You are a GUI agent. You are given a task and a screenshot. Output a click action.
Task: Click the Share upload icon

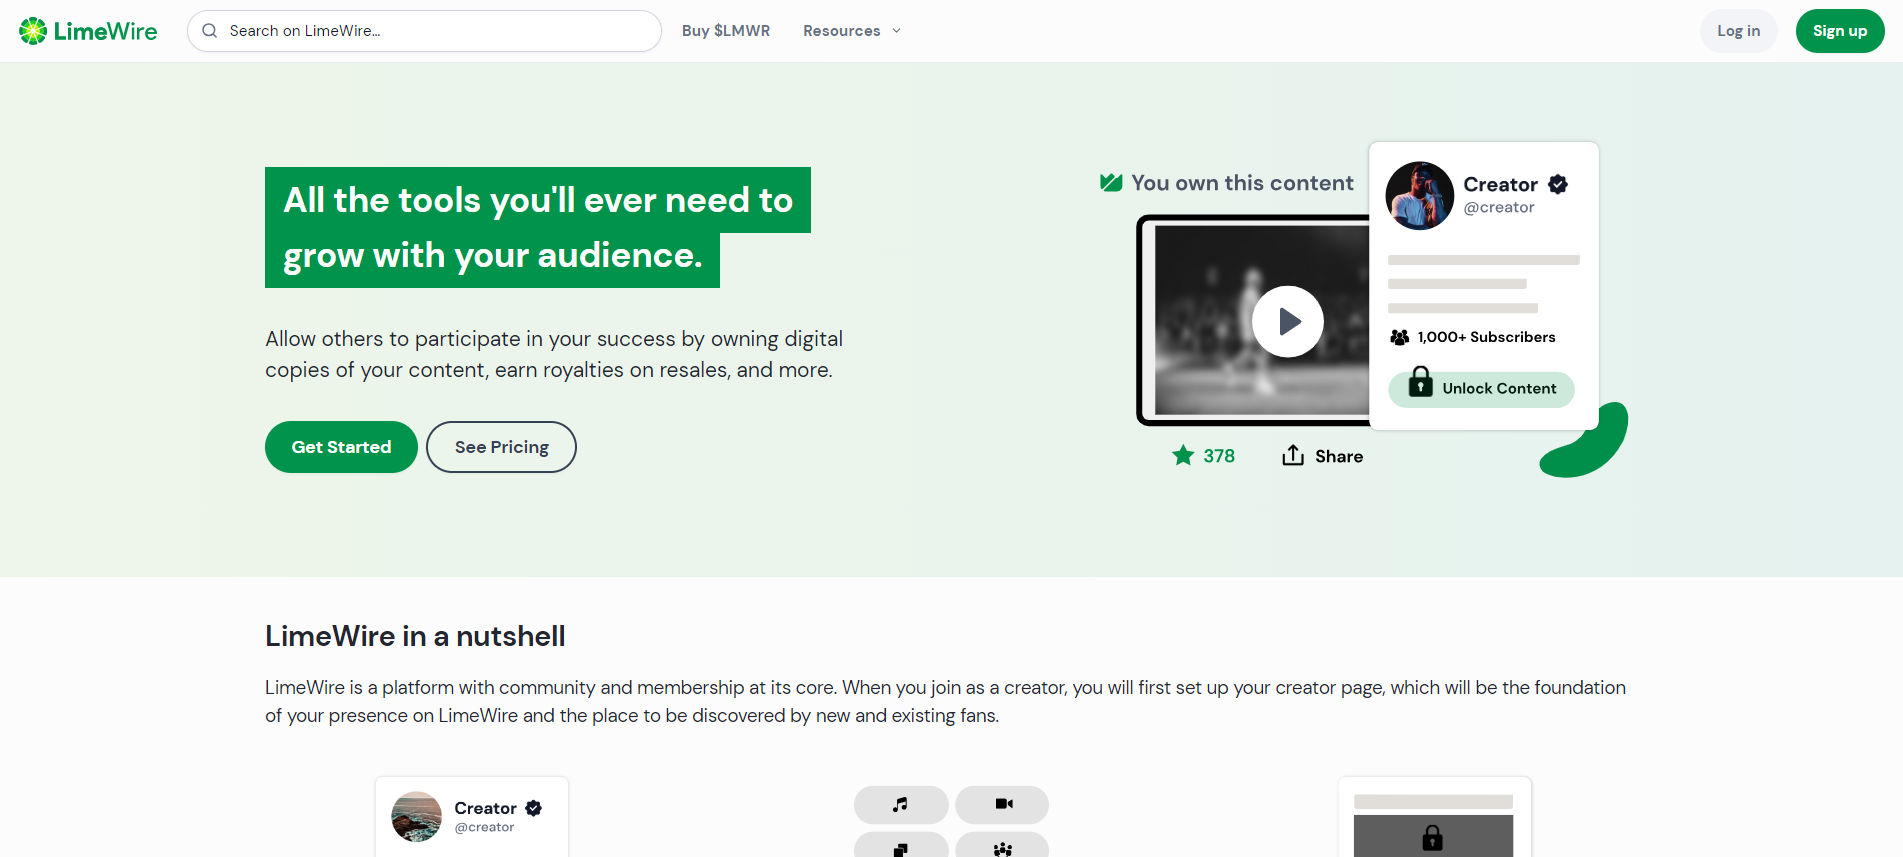coord(1293,456)
